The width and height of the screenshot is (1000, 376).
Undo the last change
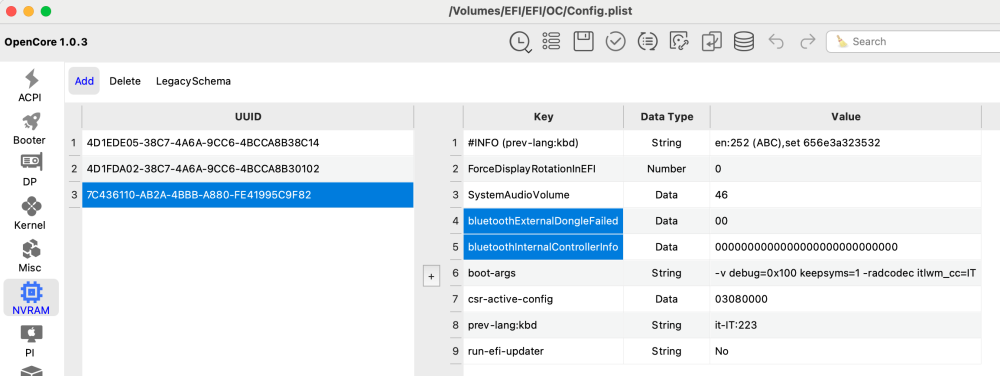(x=776, y=42)
